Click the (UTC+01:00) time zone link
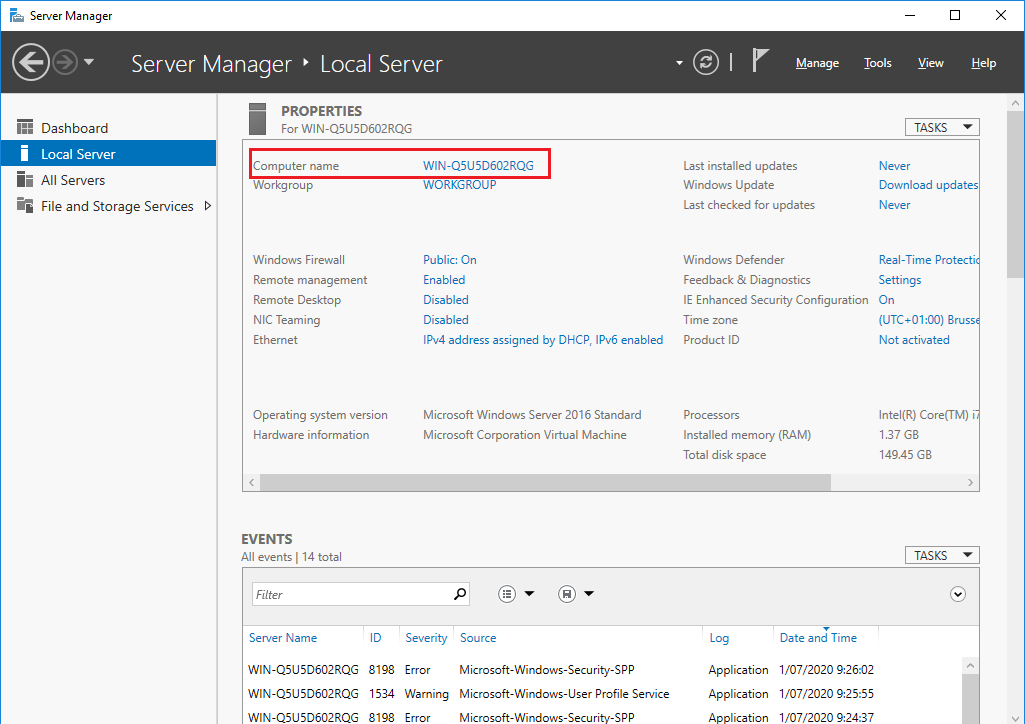This screenshot has width=1025, height=724. pos(928,320)
